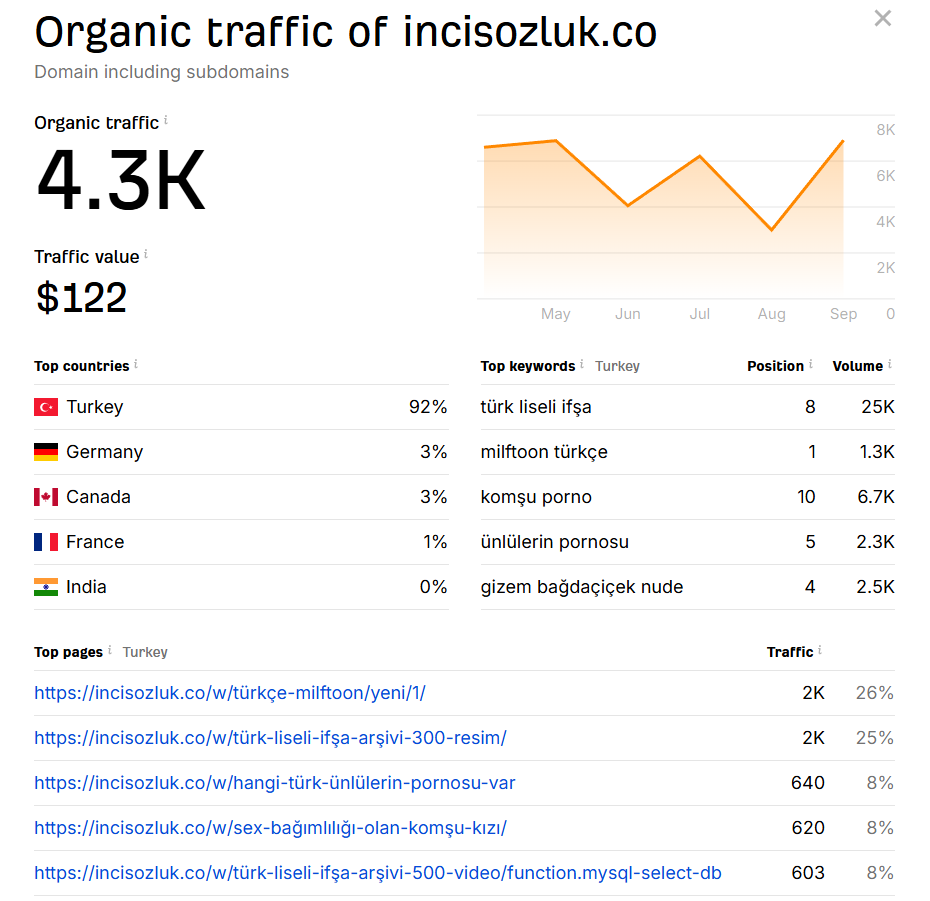Click the Turkey flag icon
930x901 pixels.
coord(46,407)
